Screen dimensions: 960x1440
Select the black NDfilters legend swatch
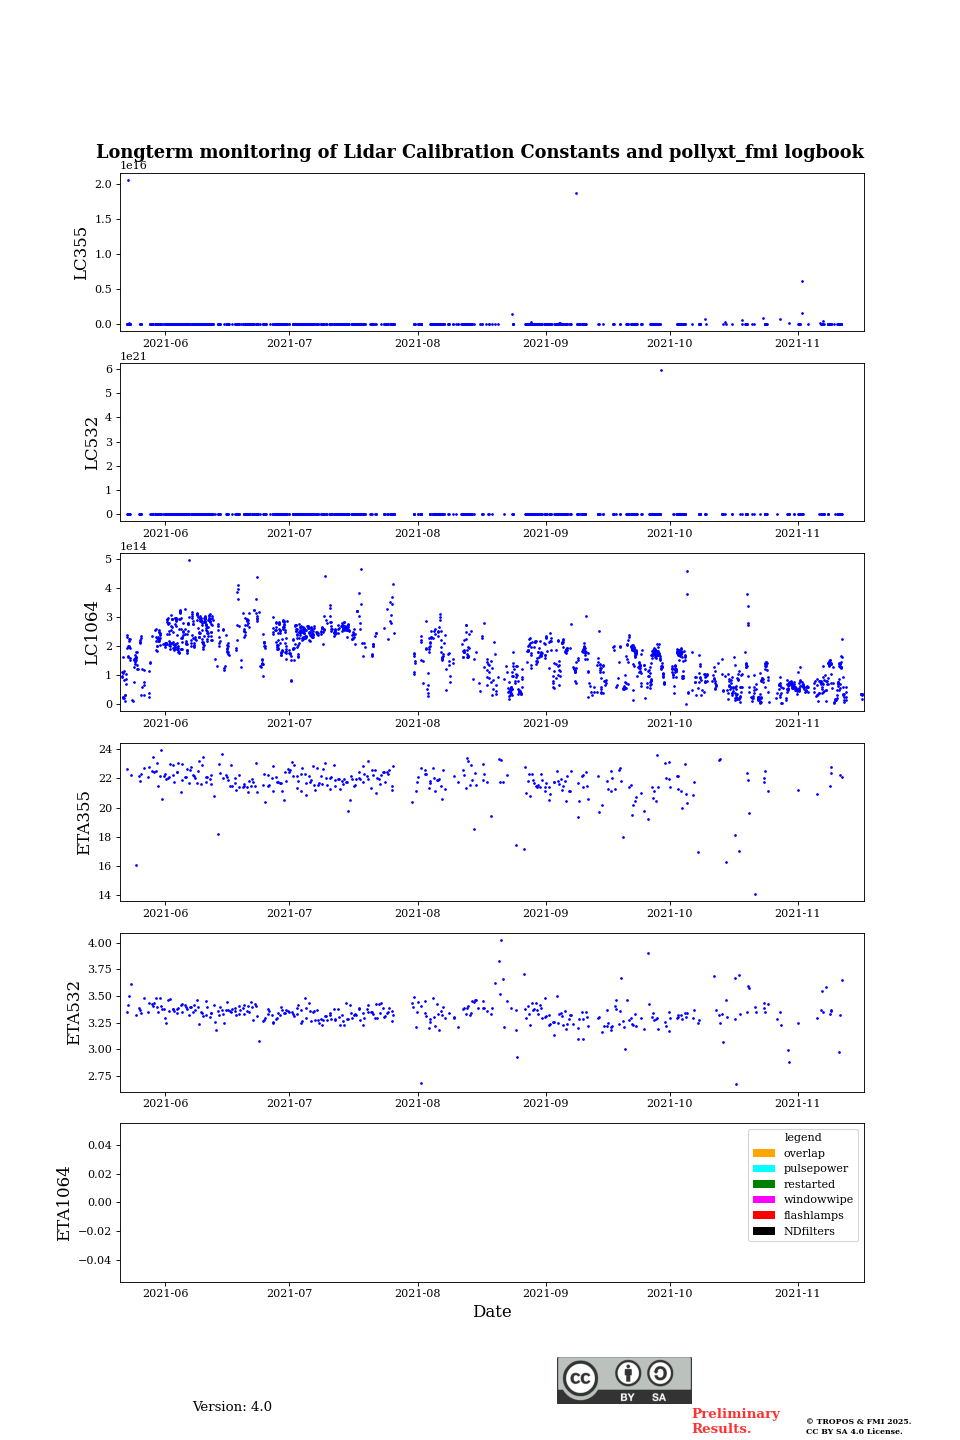pos(764,1231)
